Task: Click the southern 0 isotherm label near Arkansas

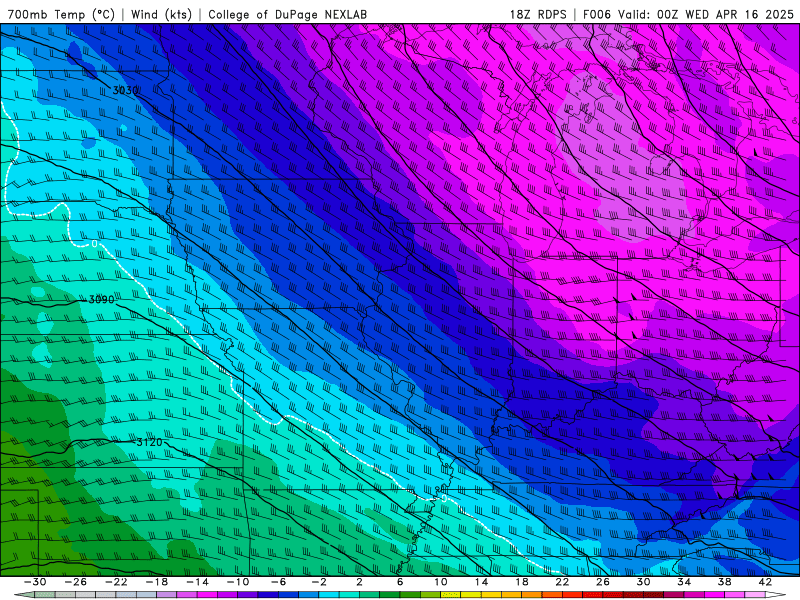Action: pos(444,498)
